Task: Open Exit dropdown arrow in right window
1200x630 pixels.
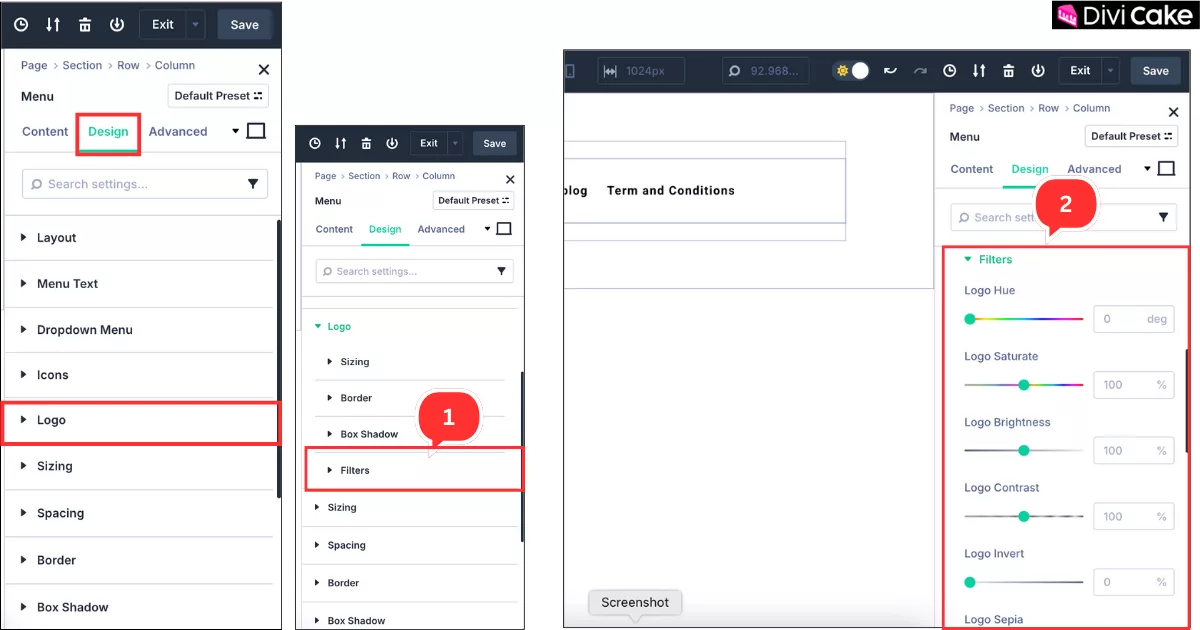Action: 1110,71
